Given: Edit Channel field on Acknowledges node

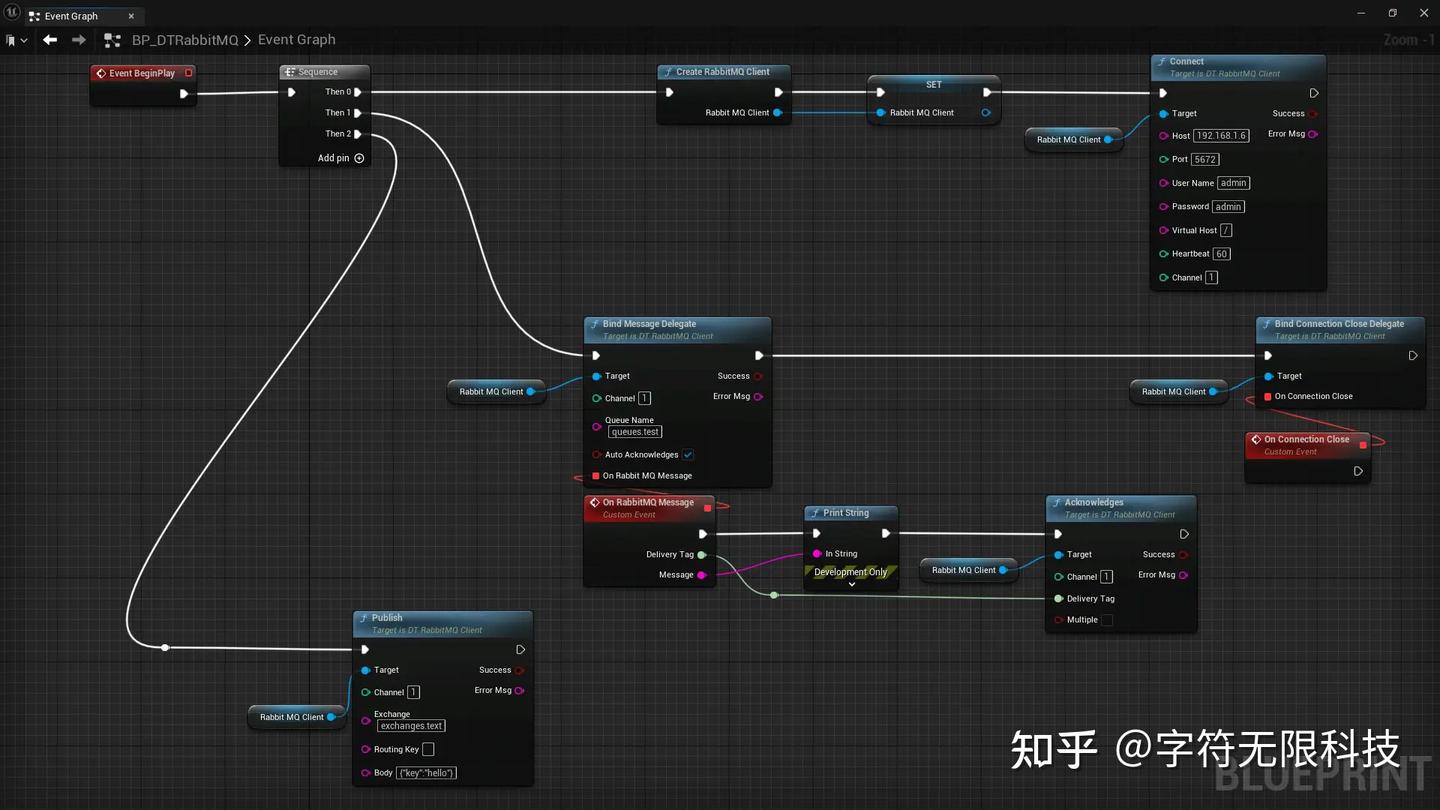Looking at the screenshot, I should click(x=1106, y=577).
